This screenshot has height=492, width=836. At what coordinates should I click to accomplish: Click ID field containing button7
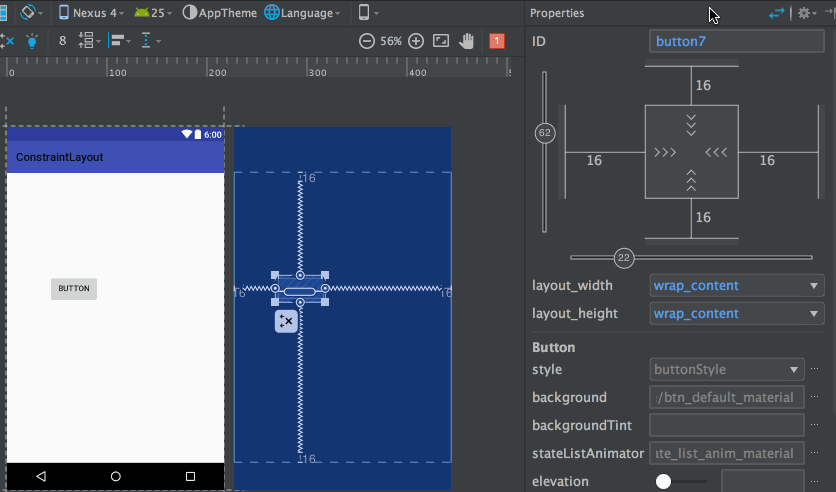736,42
